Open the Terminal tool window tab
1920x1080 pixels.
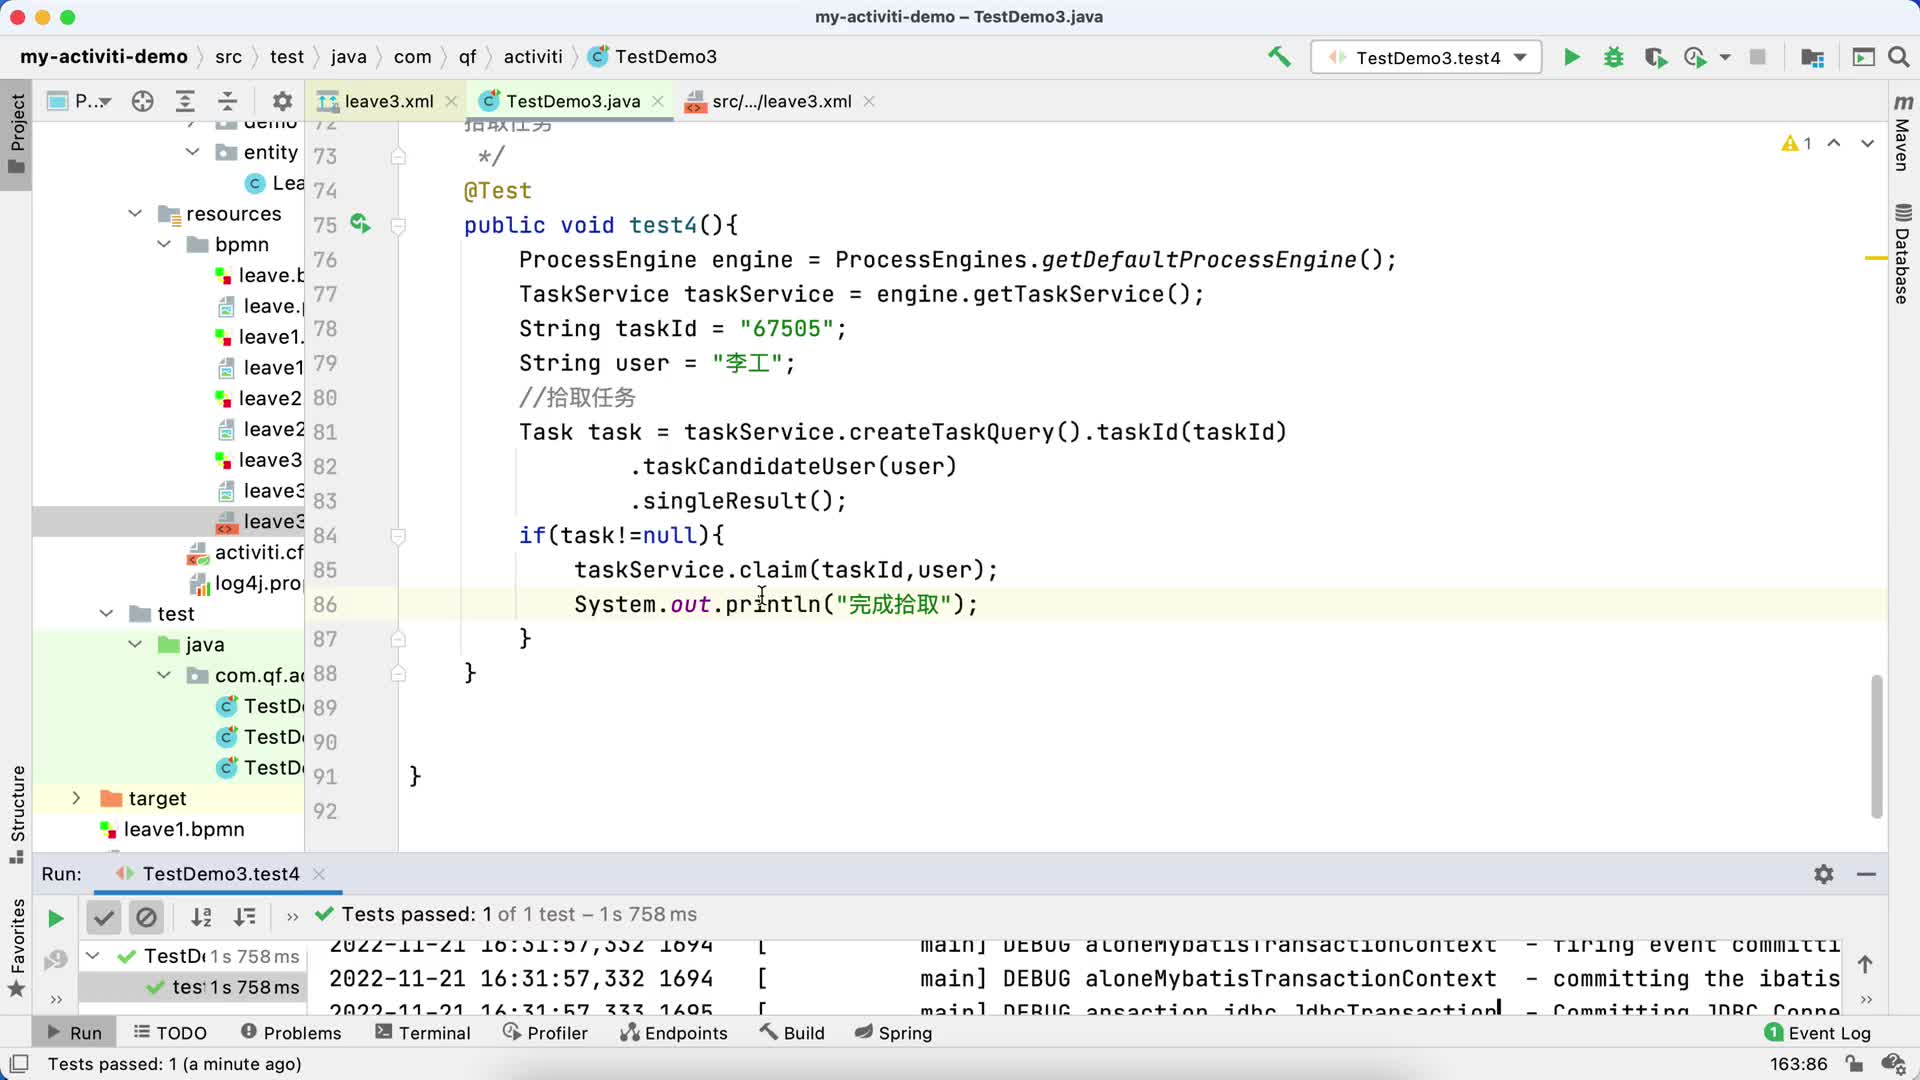422,1033
